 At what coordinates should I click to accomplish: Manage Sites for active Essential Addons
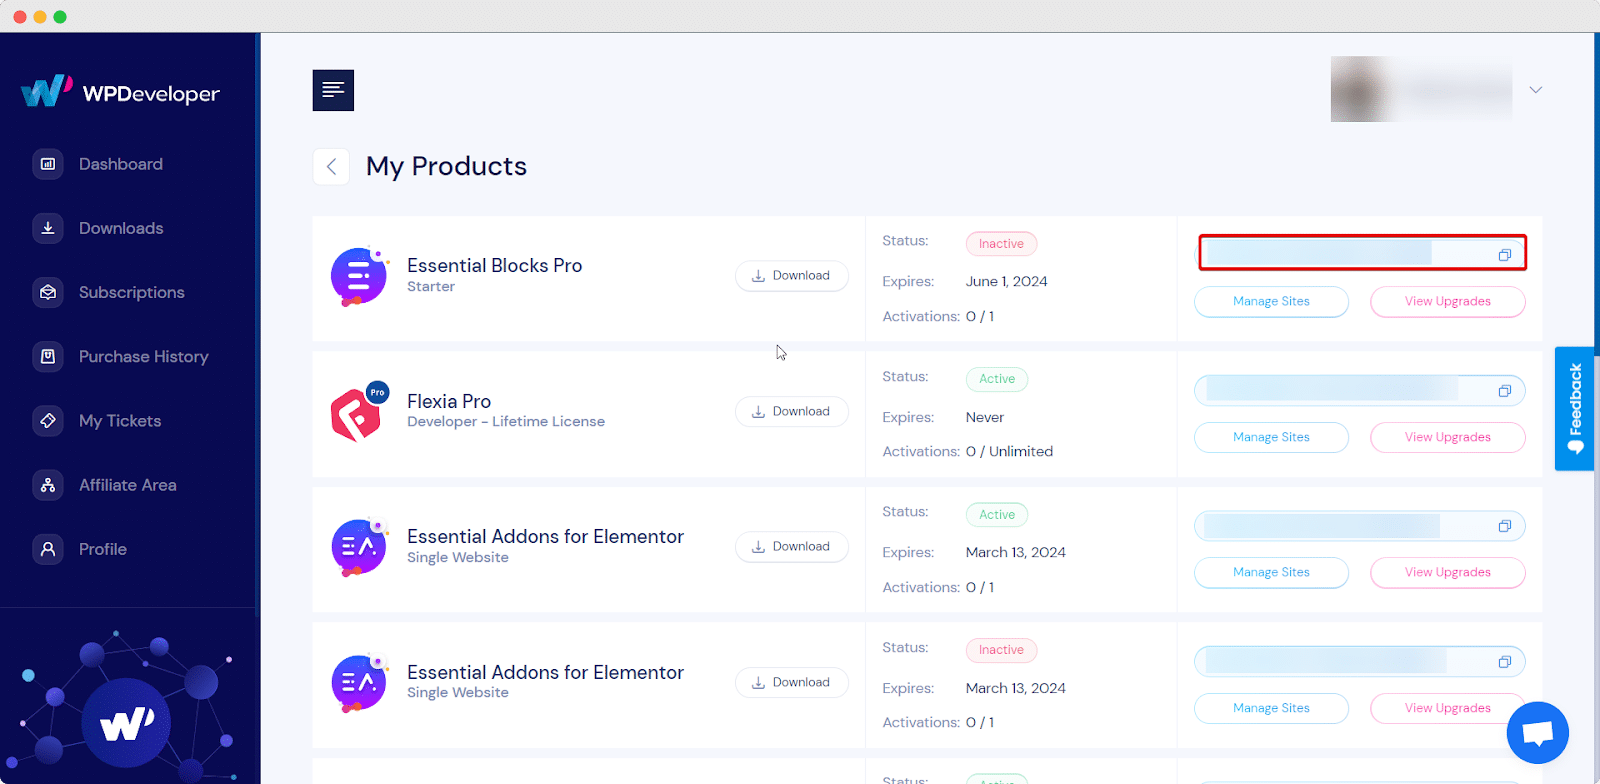click(1271, 572)
